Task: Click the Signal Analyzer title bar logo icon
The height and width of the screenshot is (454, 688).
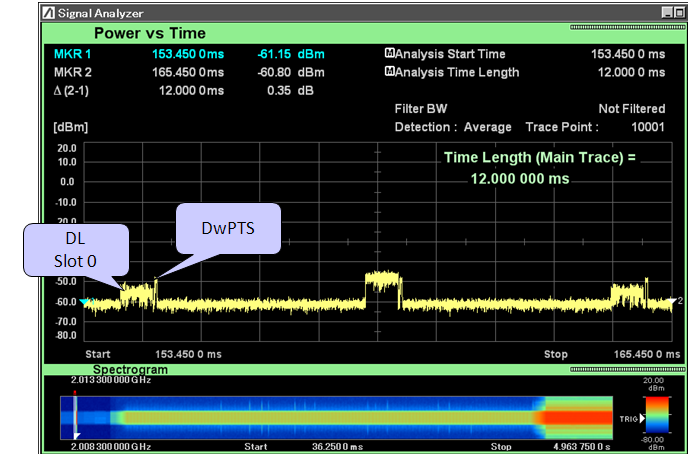Action: [49, 13]
